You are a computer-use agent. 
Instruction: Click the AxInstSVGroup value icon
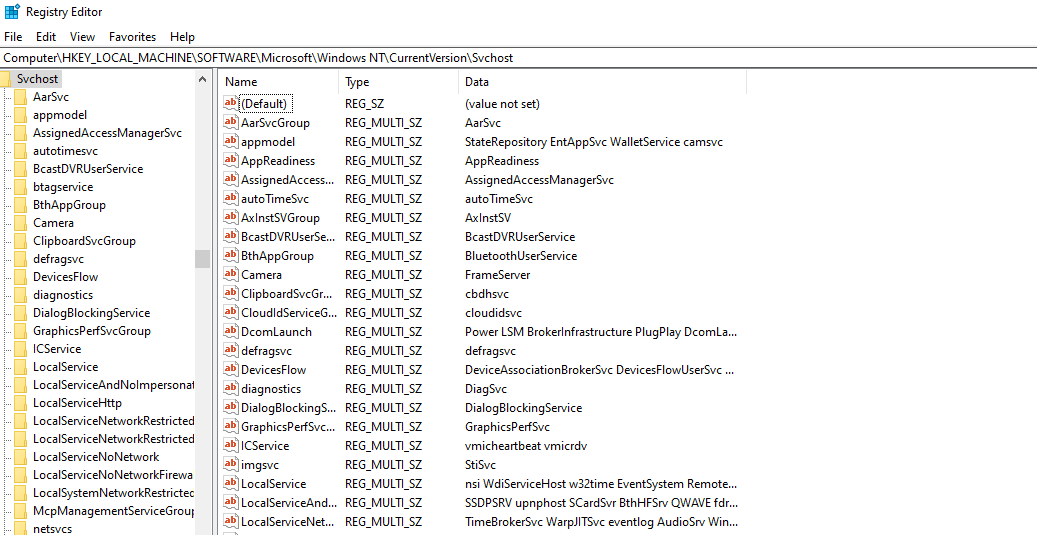pos(230,218)
